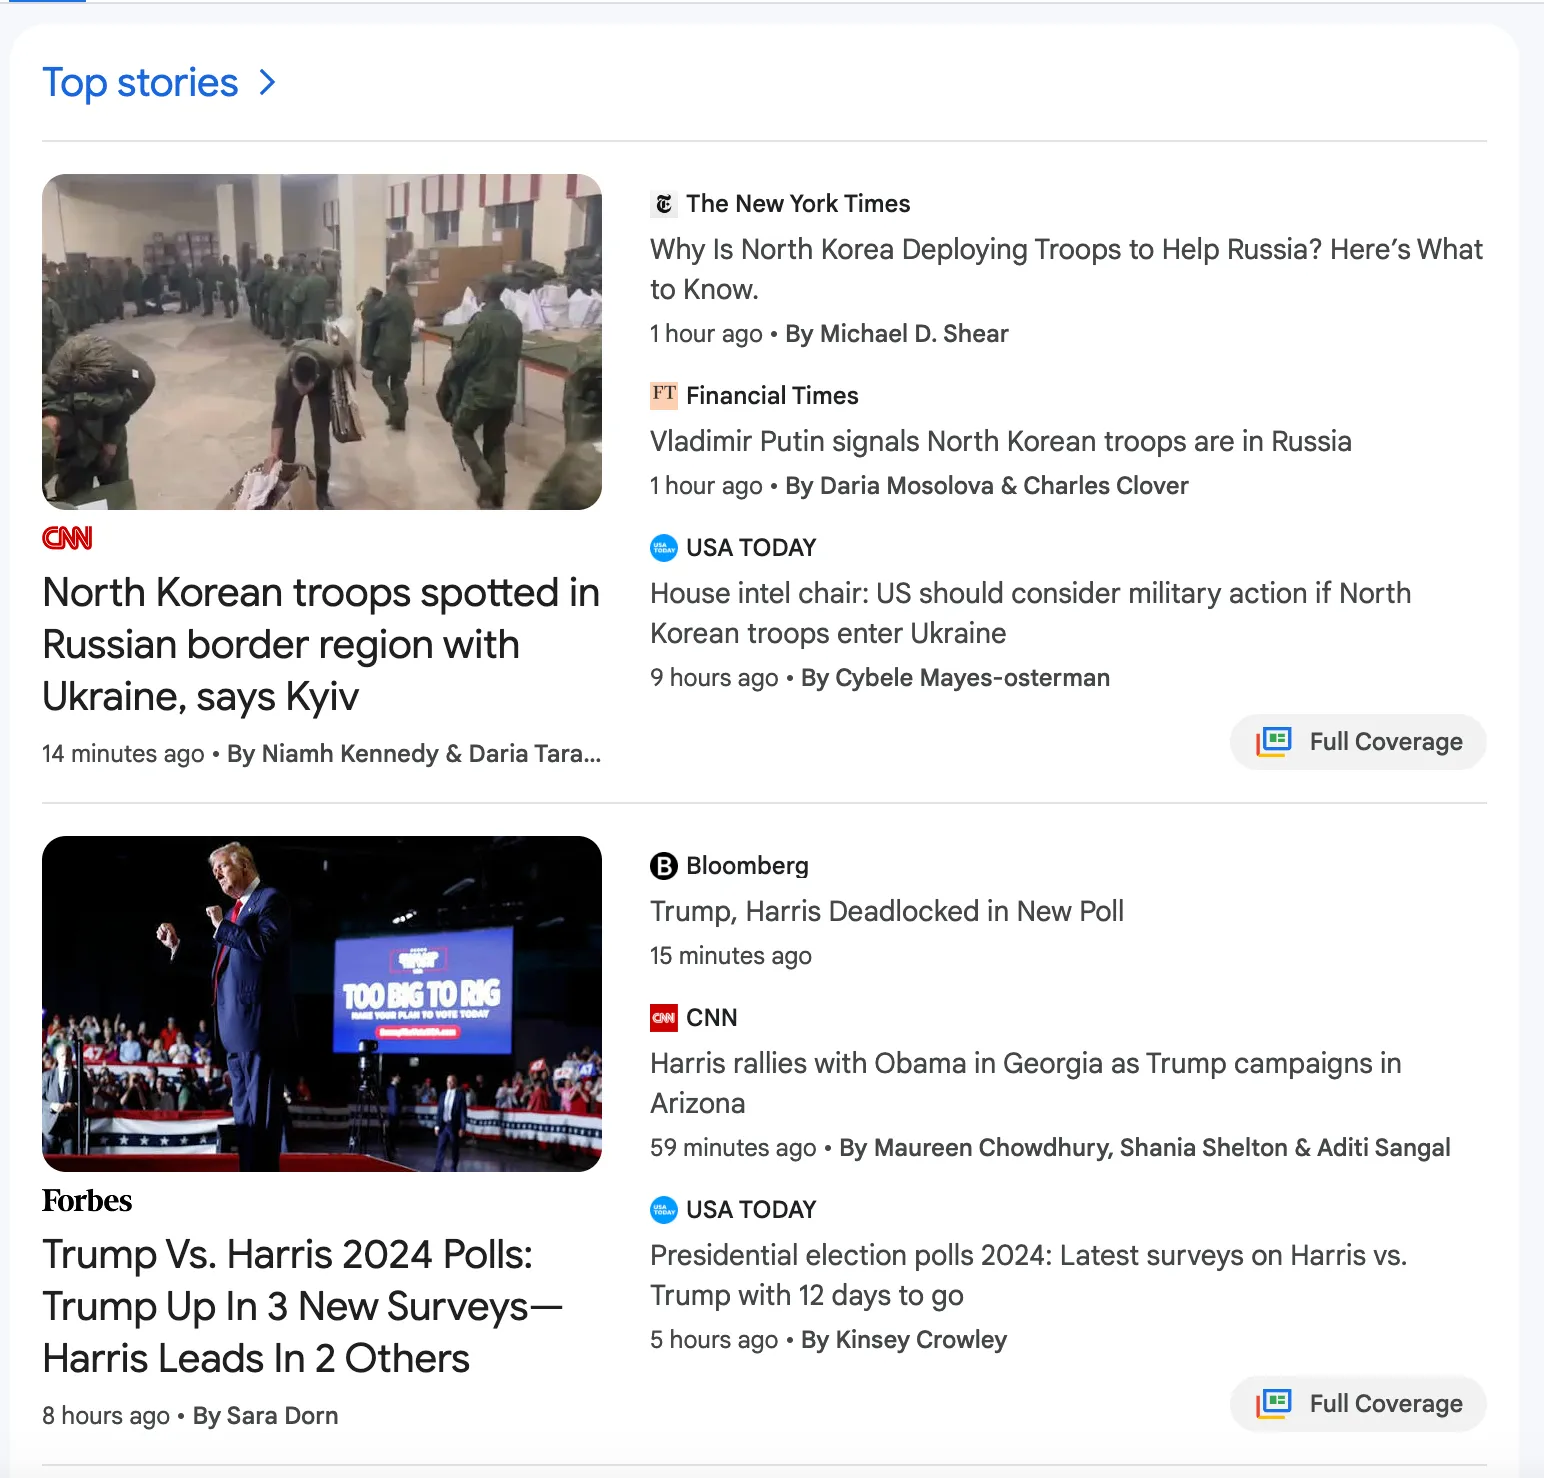Click byline 'By Maureen Chowdhury, Shania Shelton & Aditi Sangal'

point(1145,1148)
